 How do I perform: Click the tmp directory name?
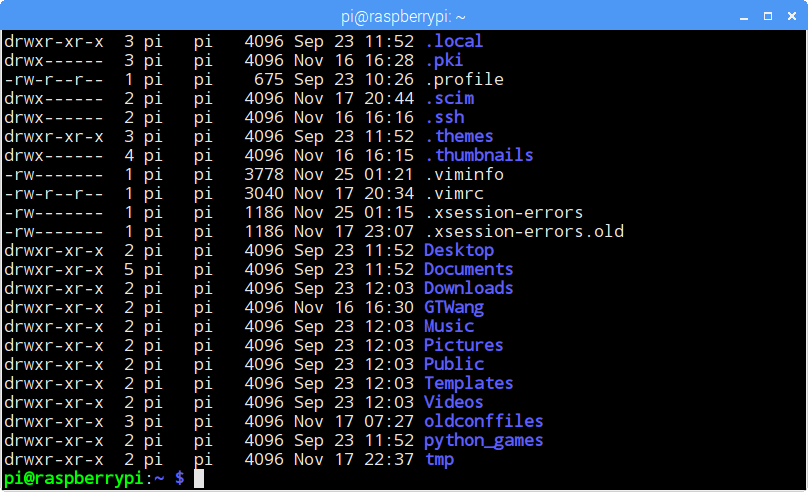[x=438, y=459]
